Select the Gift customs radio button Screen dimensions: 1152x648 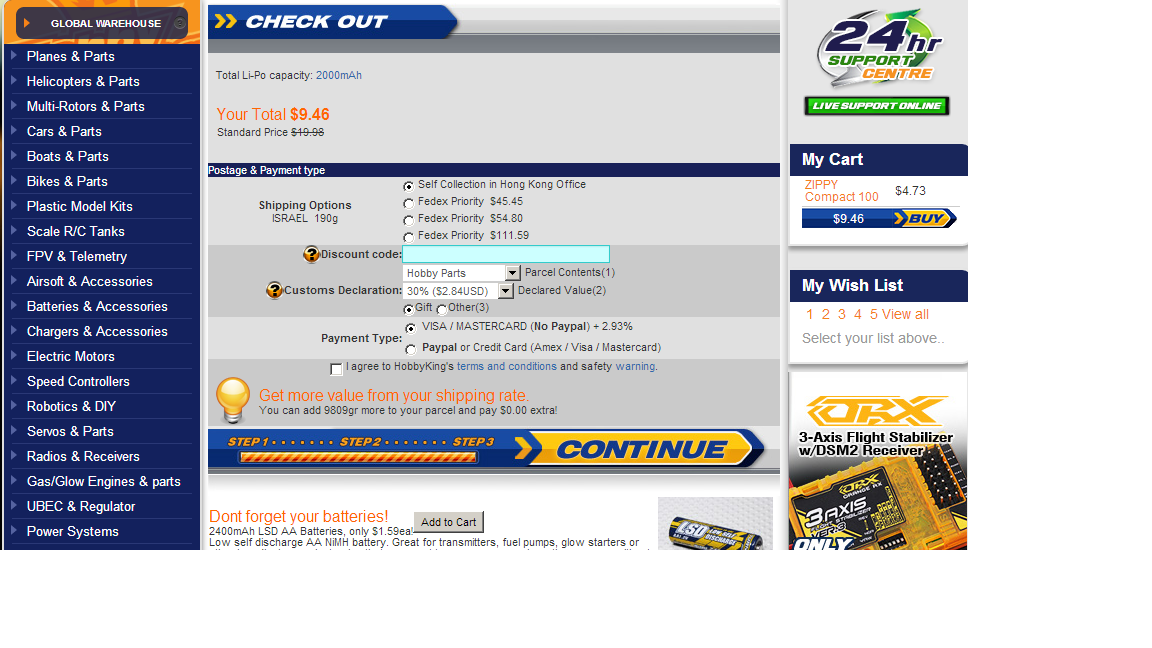[408, 309]
